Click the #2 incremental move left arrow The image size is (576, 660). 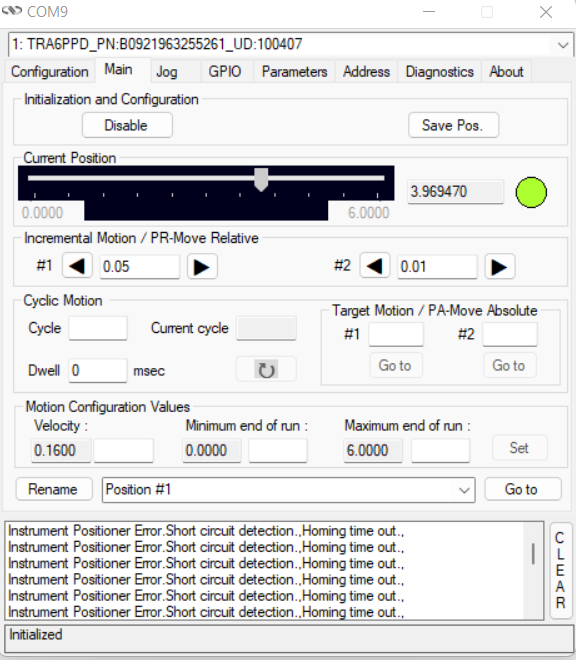375,266
